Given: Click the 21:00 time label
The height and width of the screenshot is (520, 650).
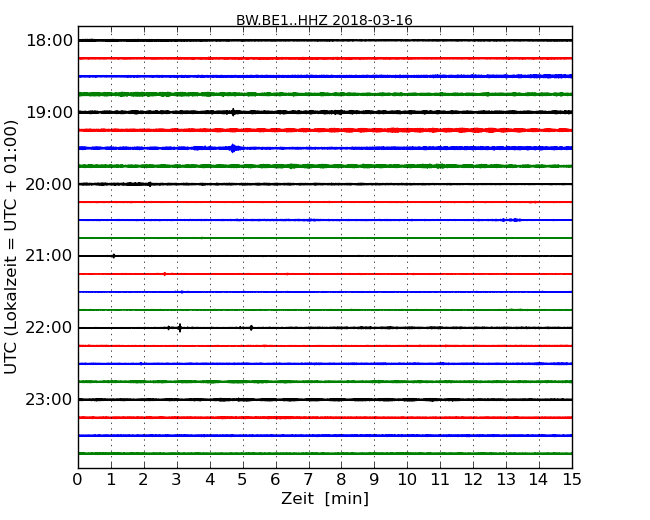Looking at the screenshot, I should coord(49,256).
